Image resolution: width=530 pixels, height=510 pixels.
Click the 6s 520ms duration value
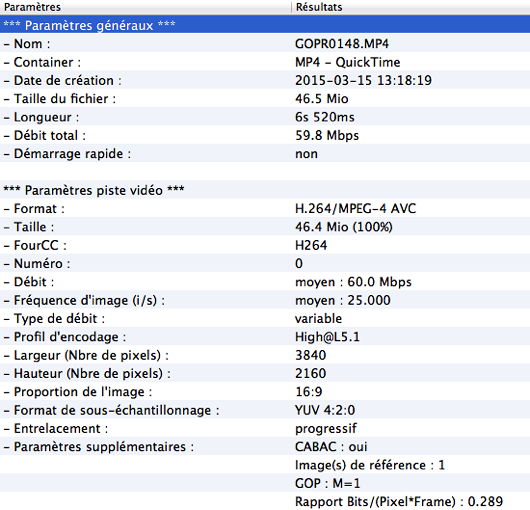[325, 117]
